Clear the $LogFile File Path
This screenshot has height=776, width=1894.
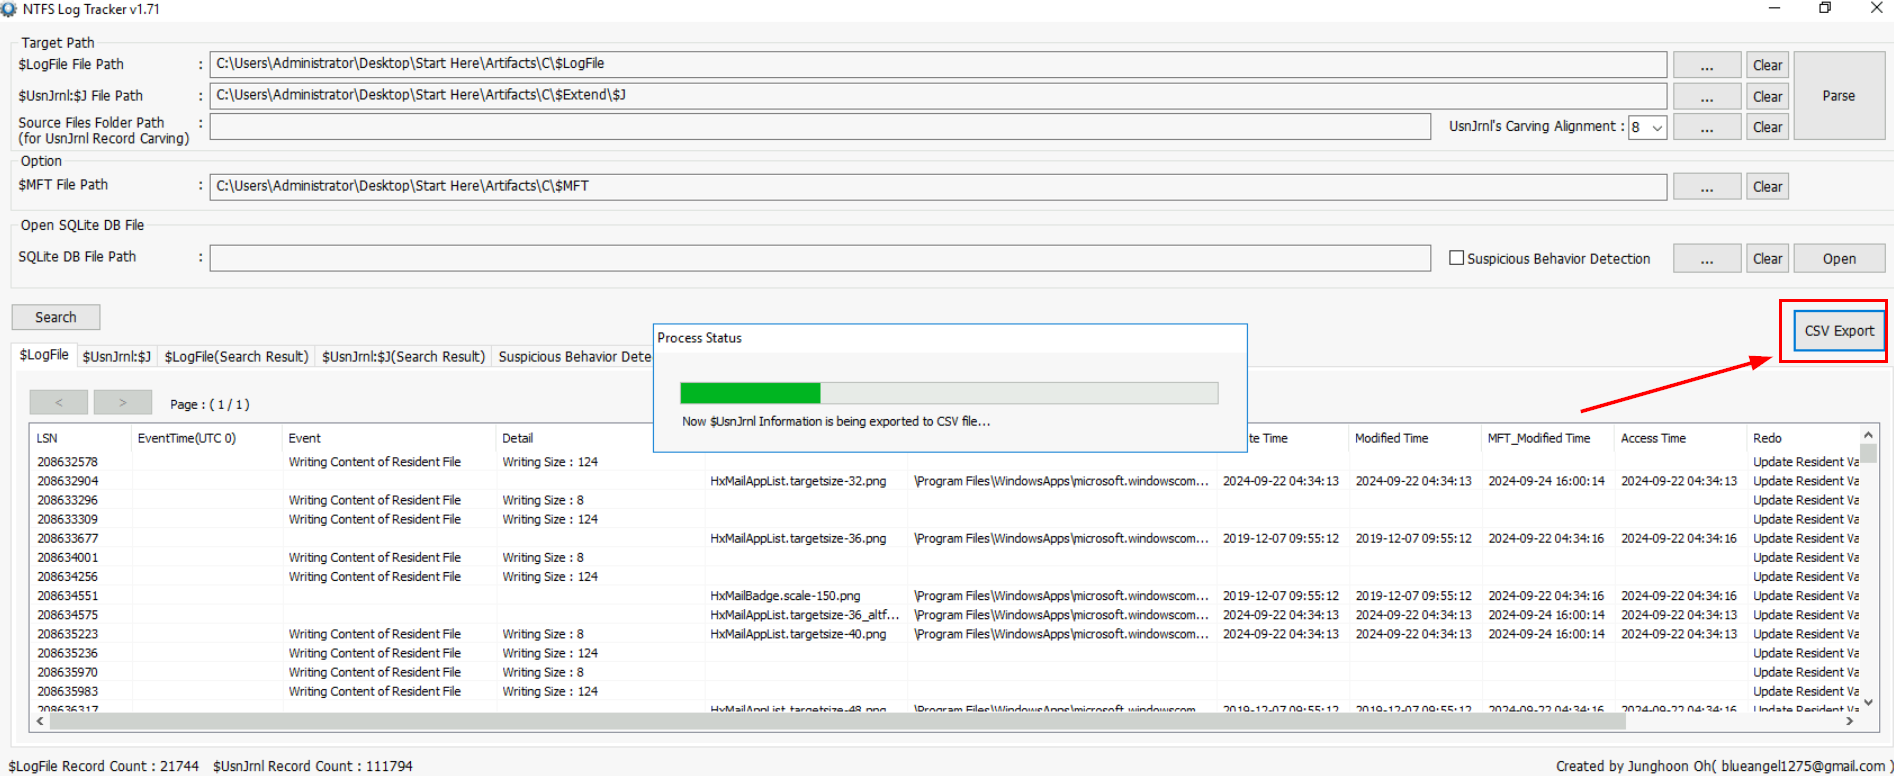point(1768,65)
